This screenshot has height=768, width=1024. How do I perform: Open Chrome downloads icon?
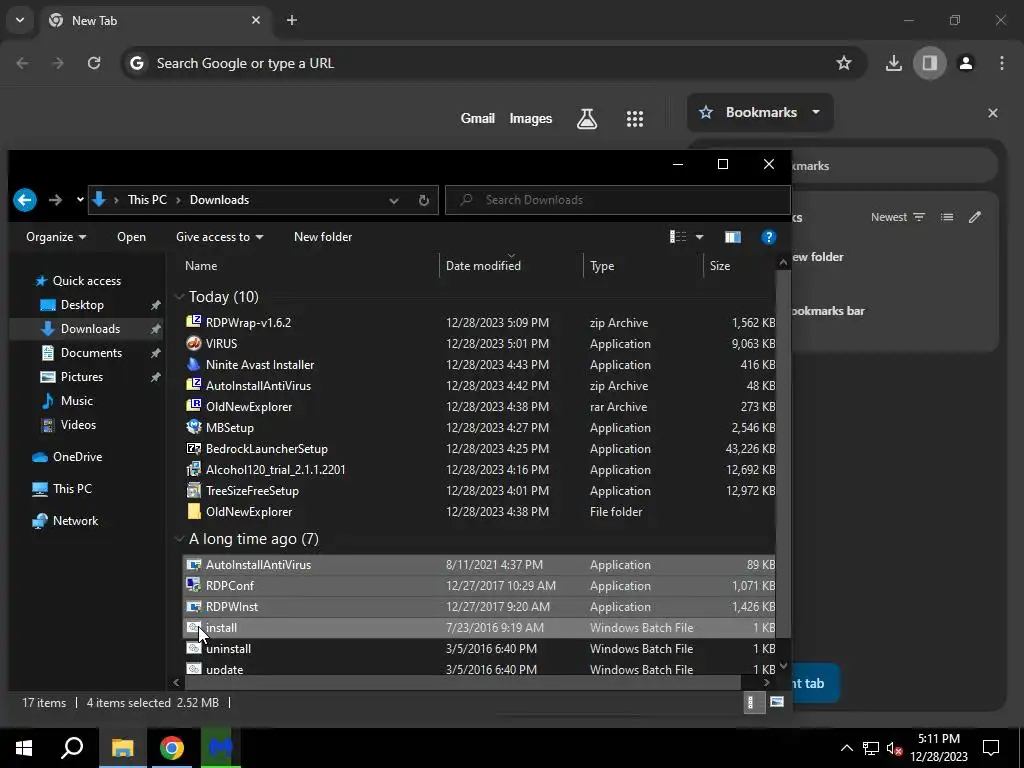893,63
